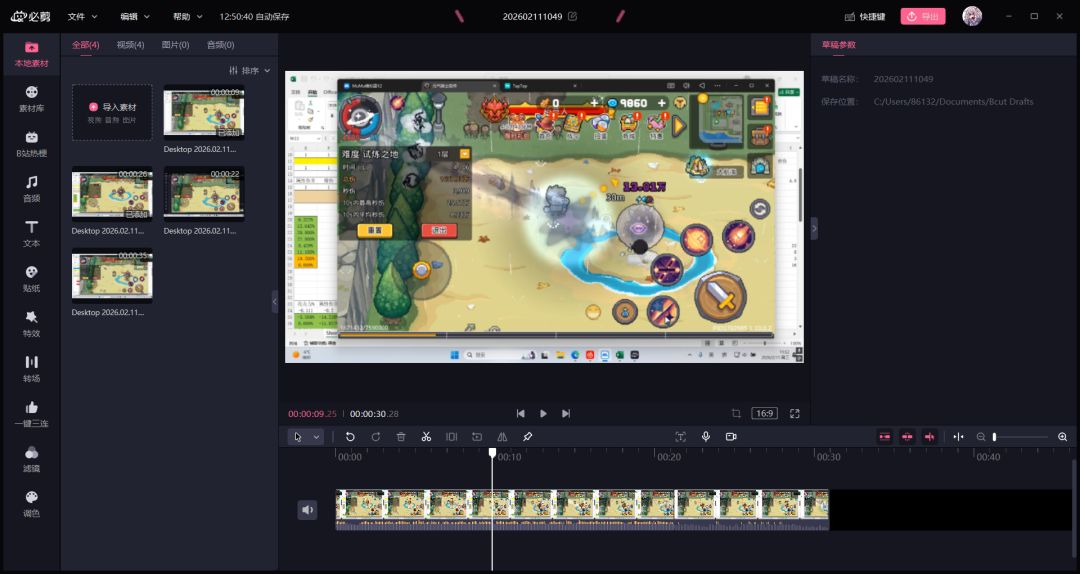Select the video clip on the timeline track
The image size is (1080, 574).
pos(583,510)
